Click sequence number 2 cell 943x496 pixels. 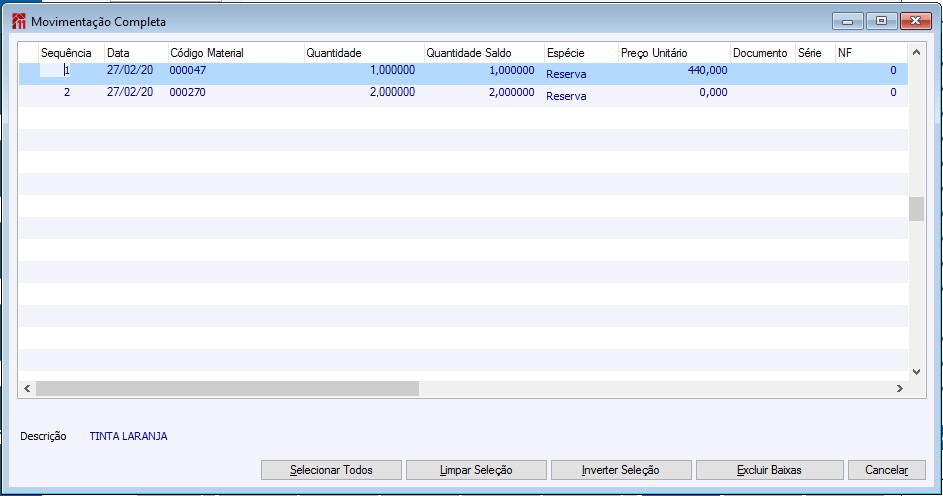pos(67,93)
